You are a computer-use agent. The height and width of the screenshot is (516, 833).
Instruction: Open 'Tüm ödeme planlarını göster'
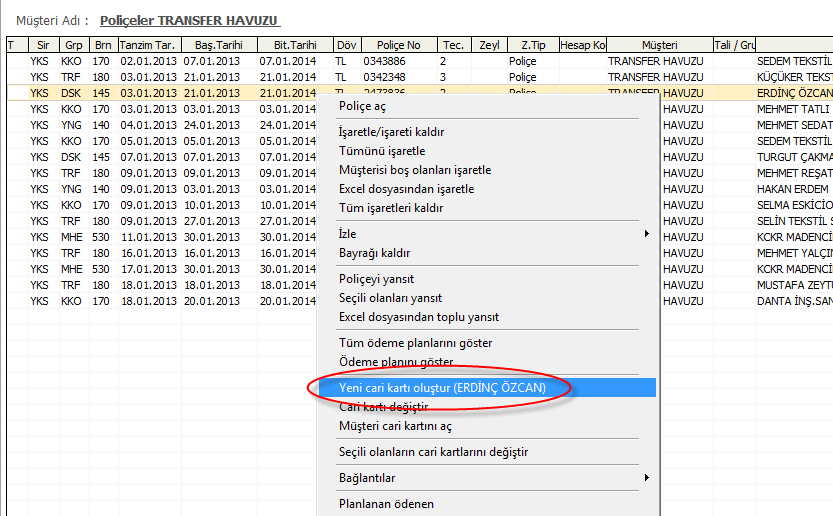415,343
